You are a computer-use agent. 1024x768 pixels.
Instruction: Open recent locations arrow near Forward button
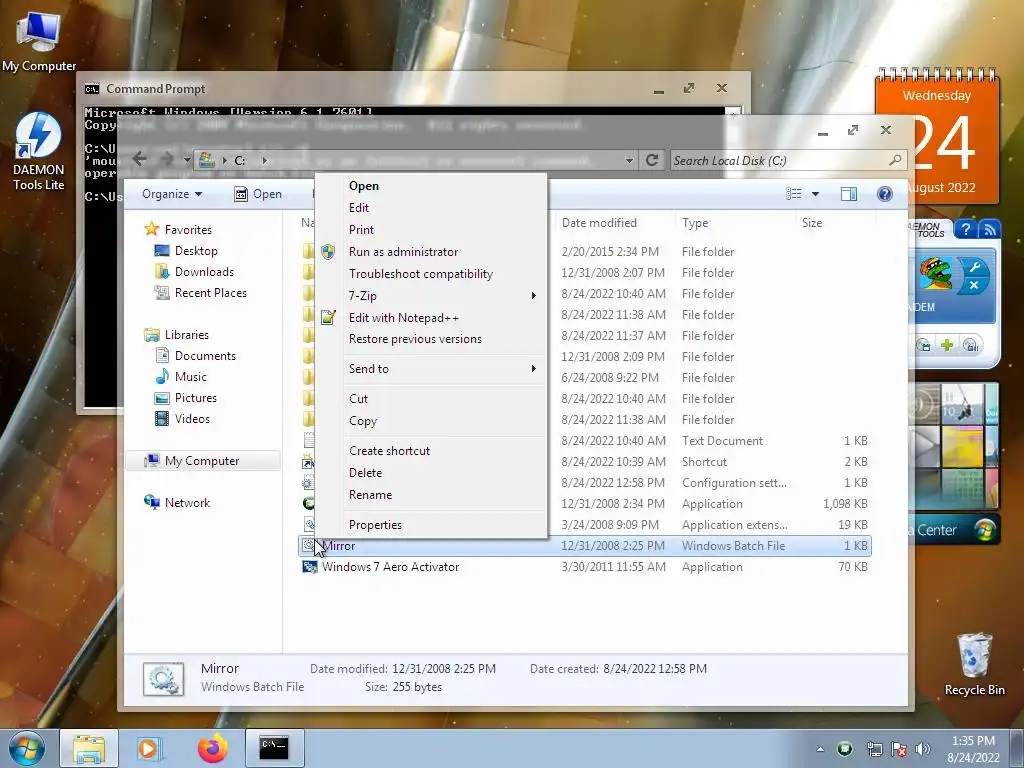(187, 160)
